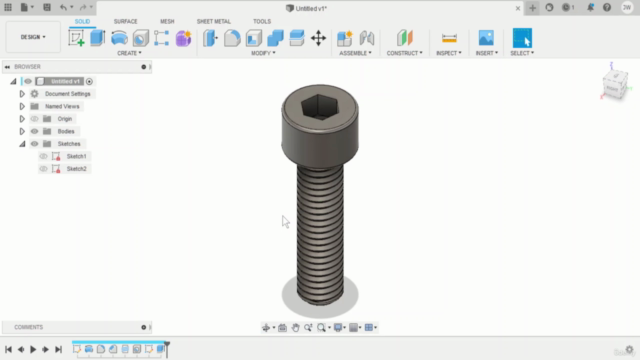This screenshot has height=360, width=640.
Task: Open the MODIFY dropdown menu
Action: click(x=263, y=53)
